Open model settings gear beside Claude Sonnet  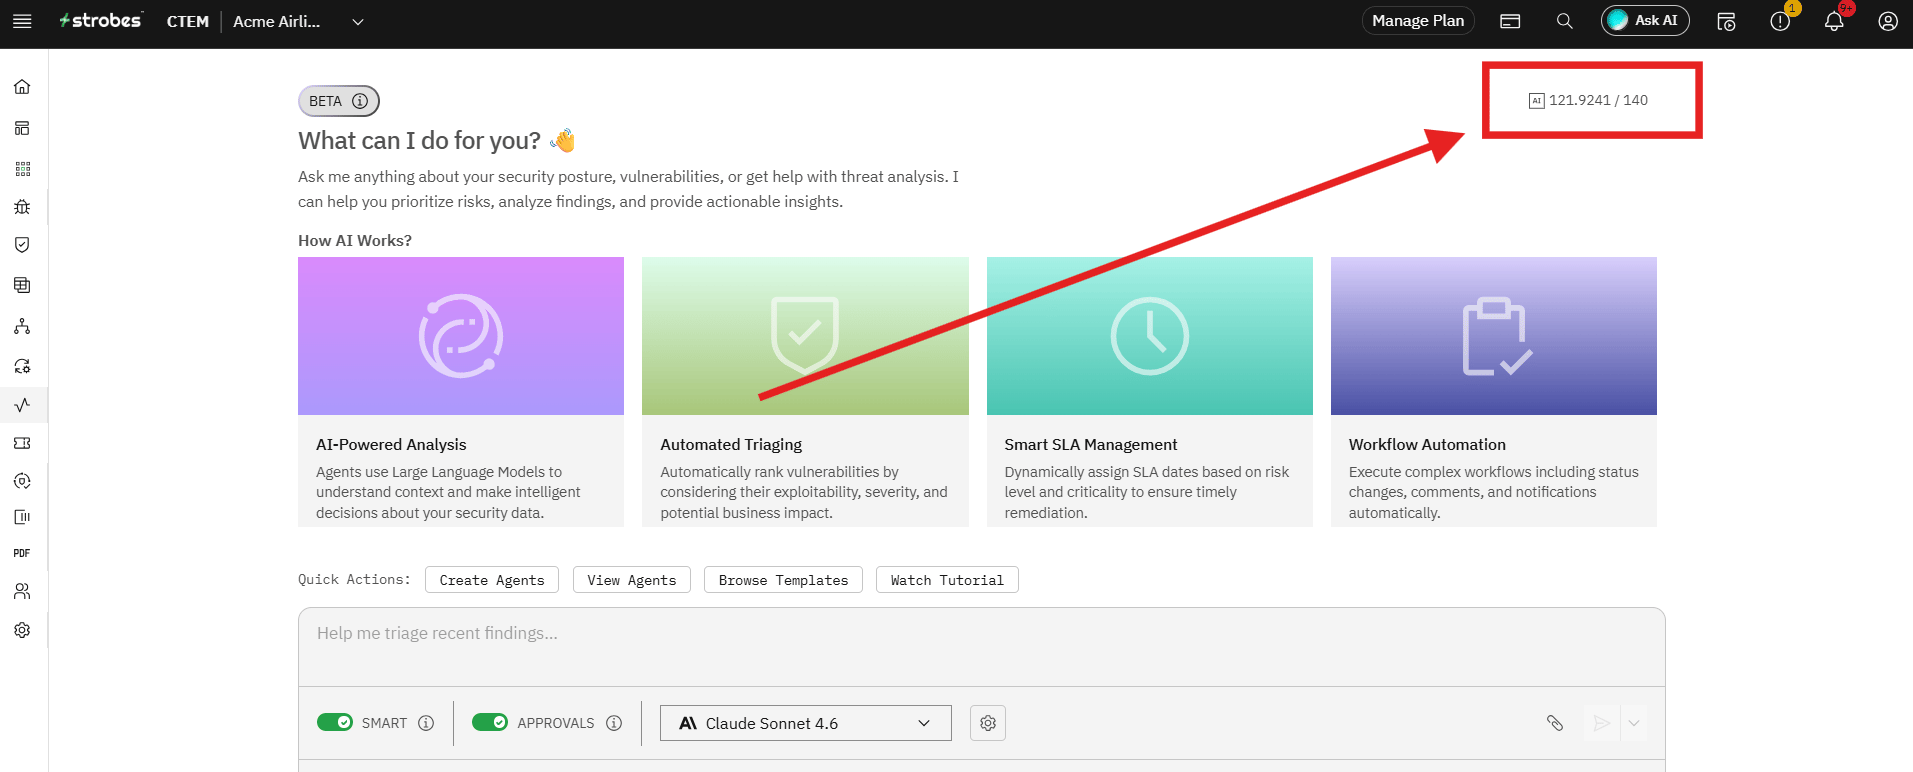point(988,723)
